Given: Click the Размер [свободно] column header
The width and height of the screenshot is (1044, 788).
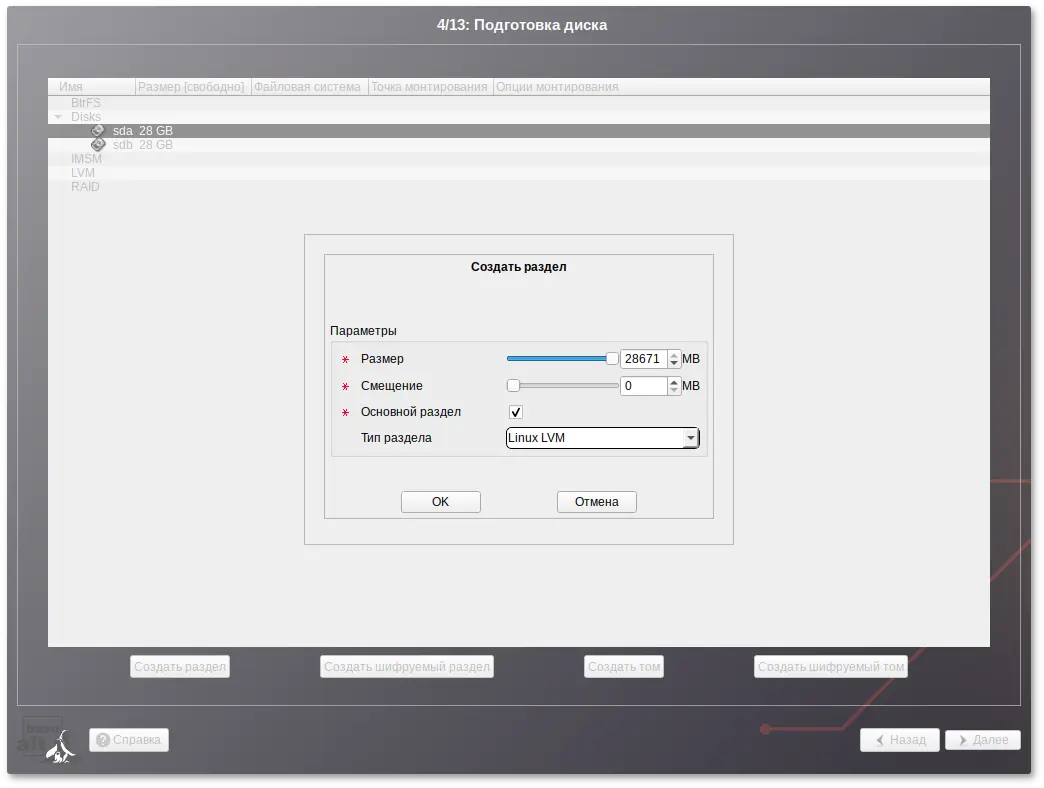Looking at the screenshot, I should [193, 87].
